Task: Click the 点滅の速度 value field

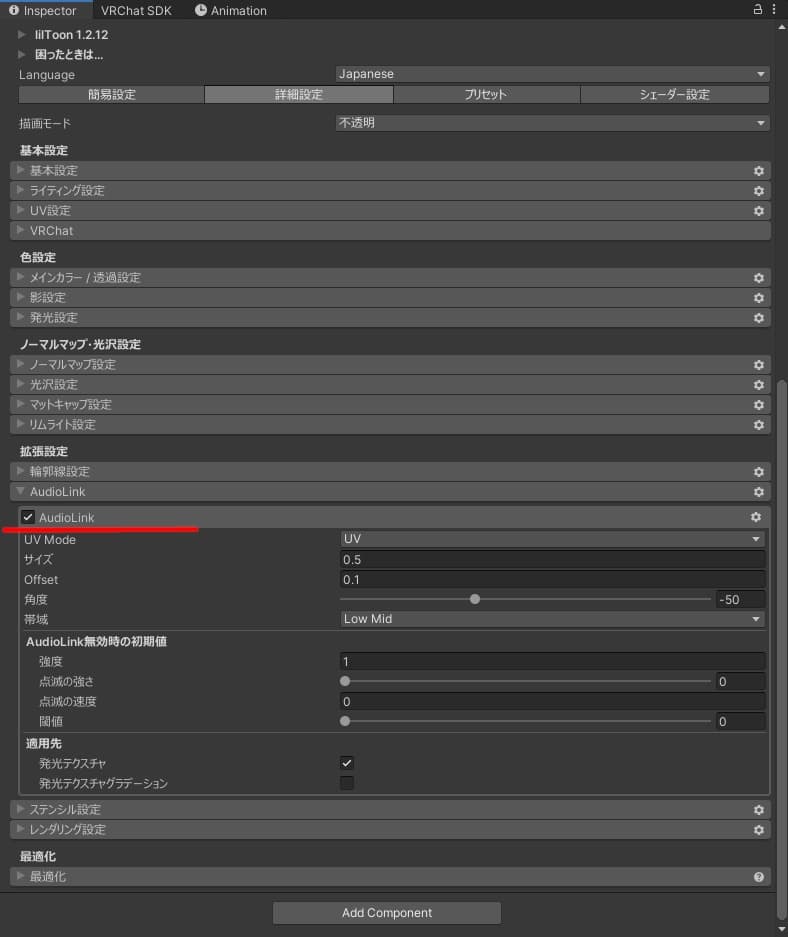Action: tap(553, 702)
